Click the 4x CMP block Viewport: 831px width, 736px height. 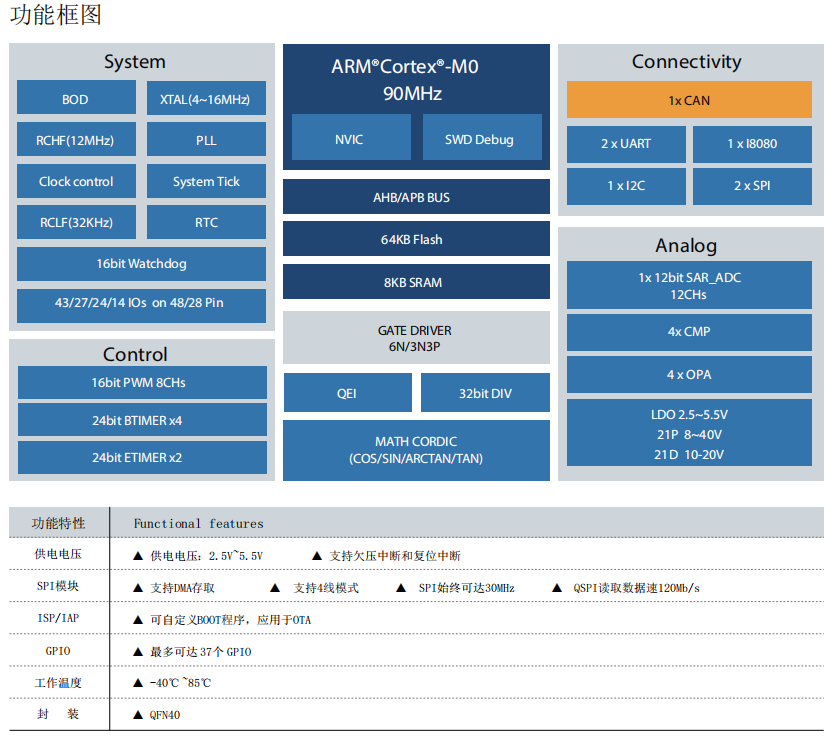689,332
